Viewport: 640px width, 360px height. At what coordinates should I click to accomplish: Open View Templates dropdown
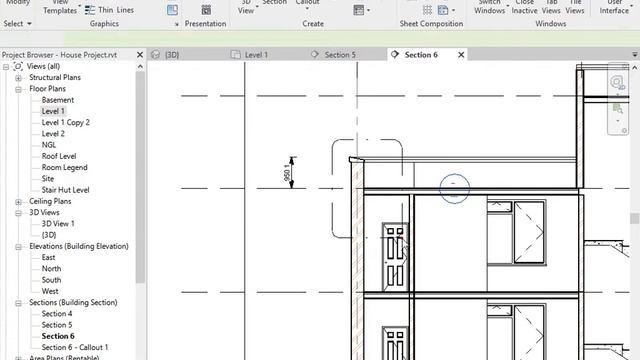(x=61, y=7)
